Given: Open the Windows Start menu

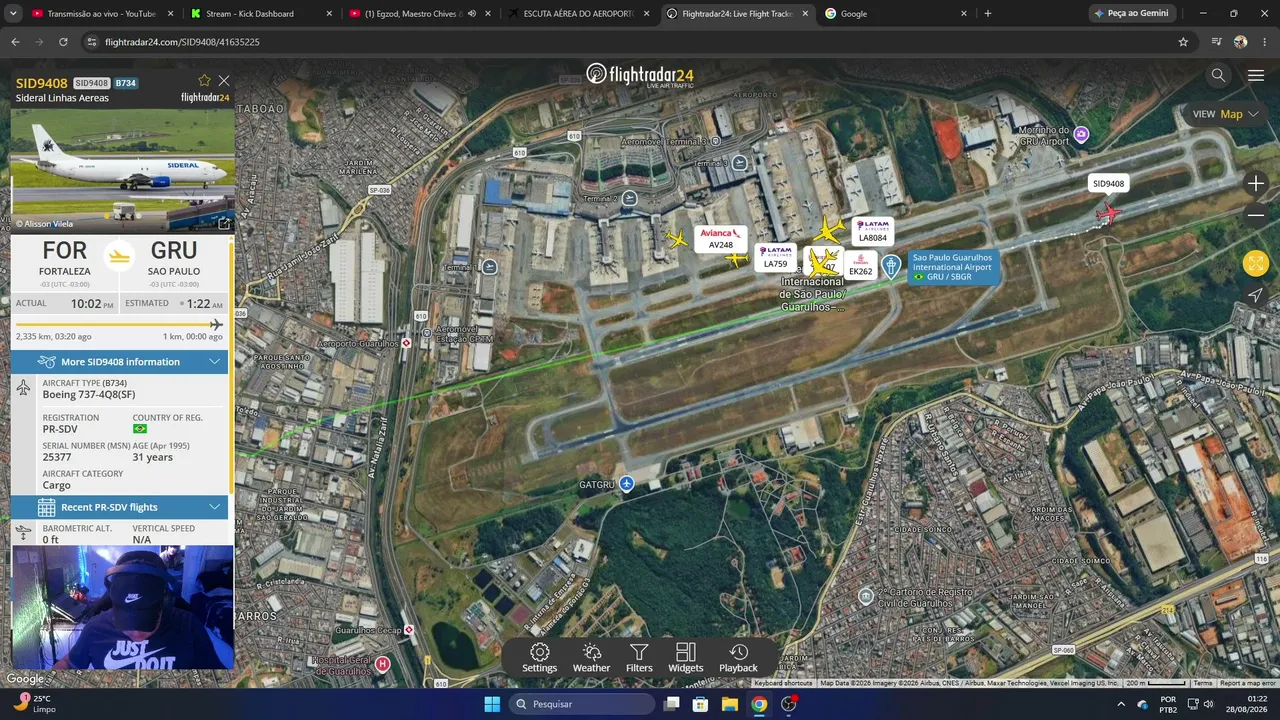Looking at the screenshot, I should click(492, 704).
